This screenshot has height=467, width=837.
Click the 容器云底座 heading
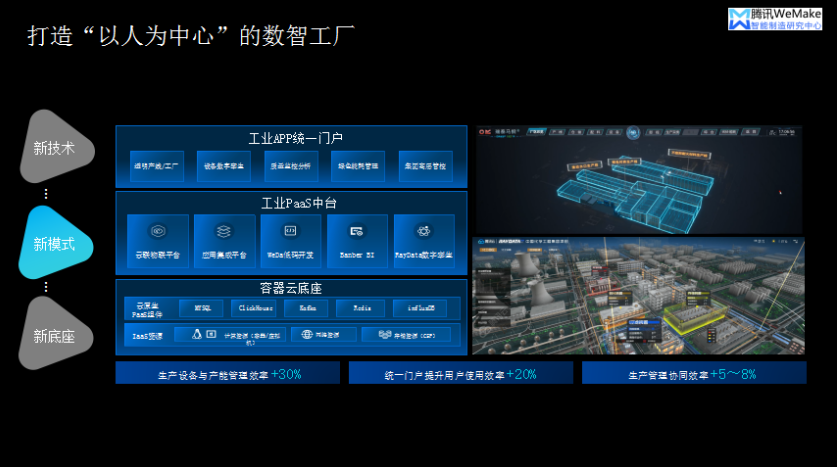click(291, 289)
